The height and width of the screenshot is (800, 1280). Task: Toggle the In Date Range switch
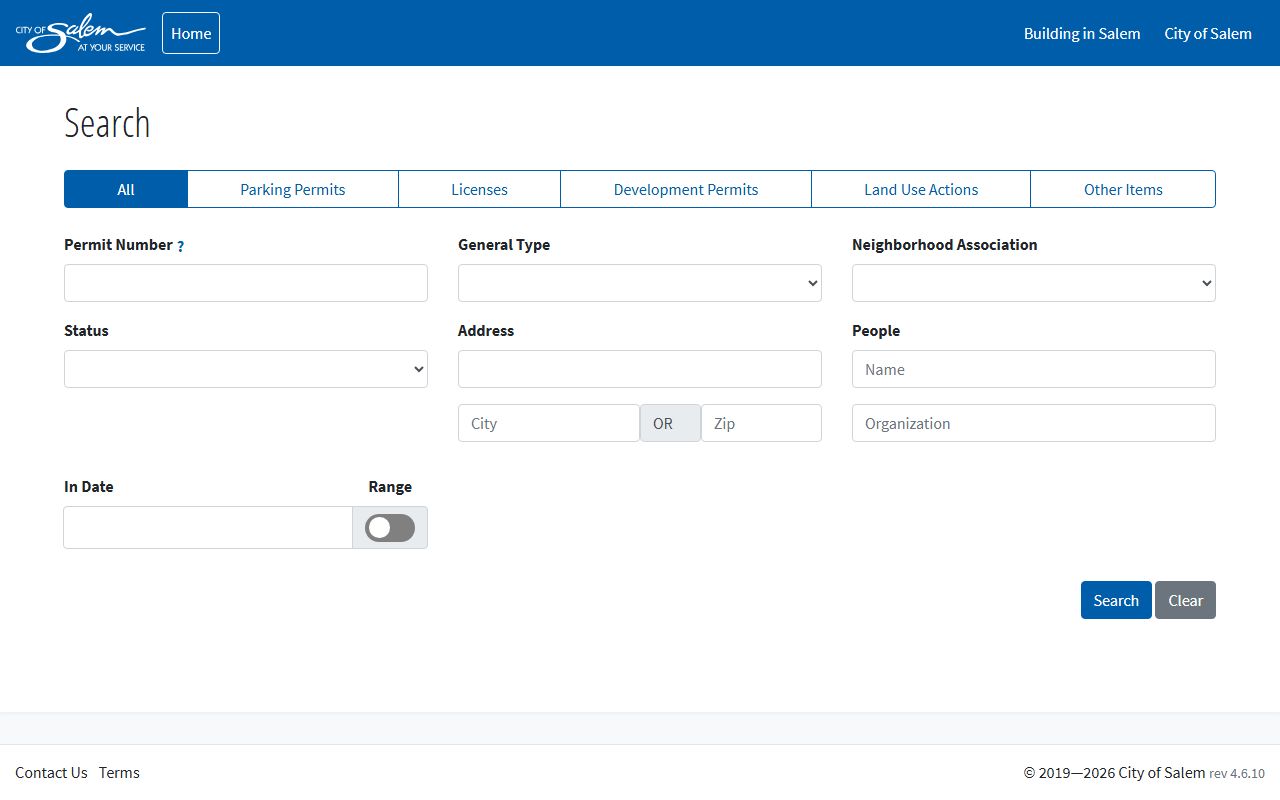click(389, 528)
